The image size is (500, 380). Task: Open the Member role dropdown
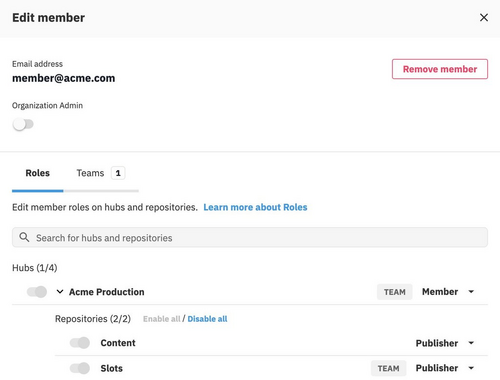coord(448,292)
